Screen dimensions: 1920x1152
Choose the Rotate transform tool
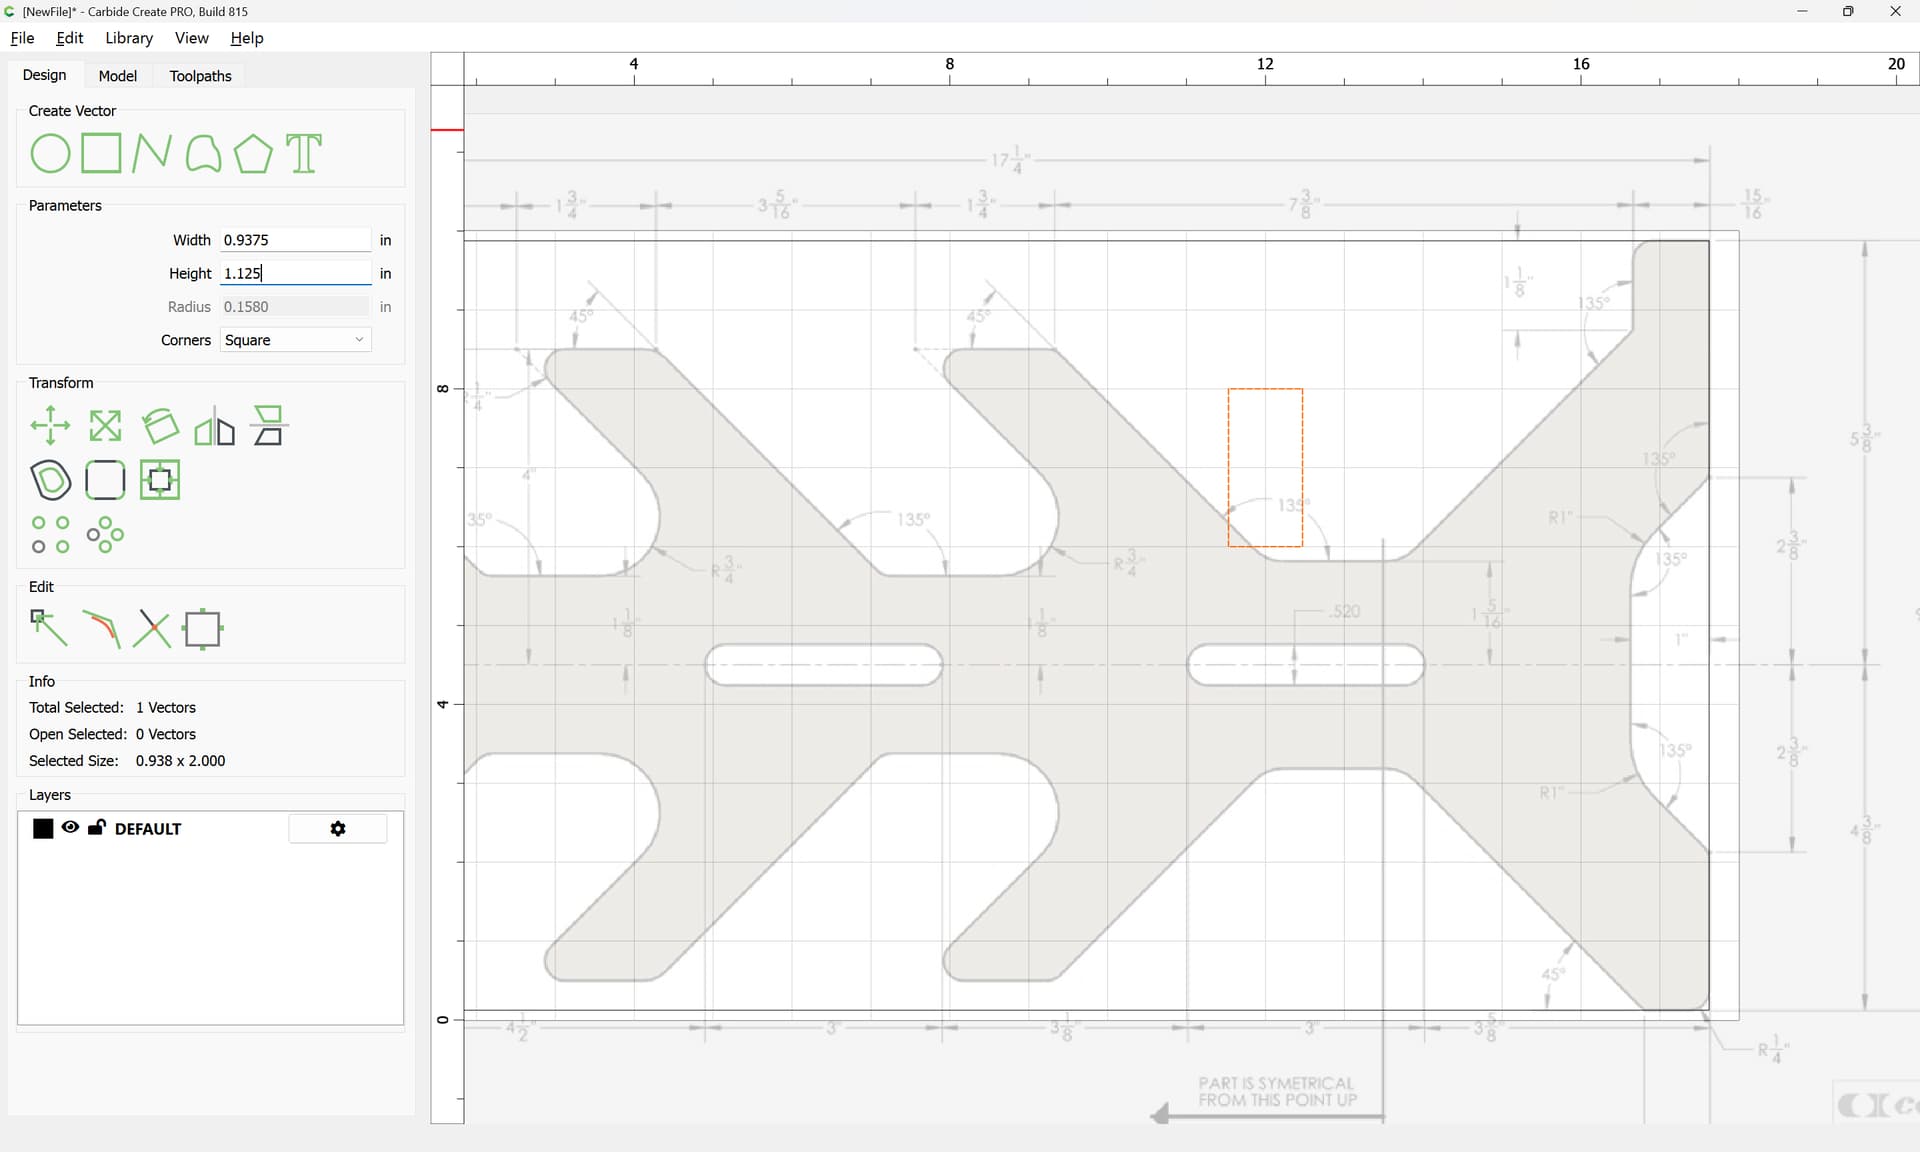coord(160,426)
